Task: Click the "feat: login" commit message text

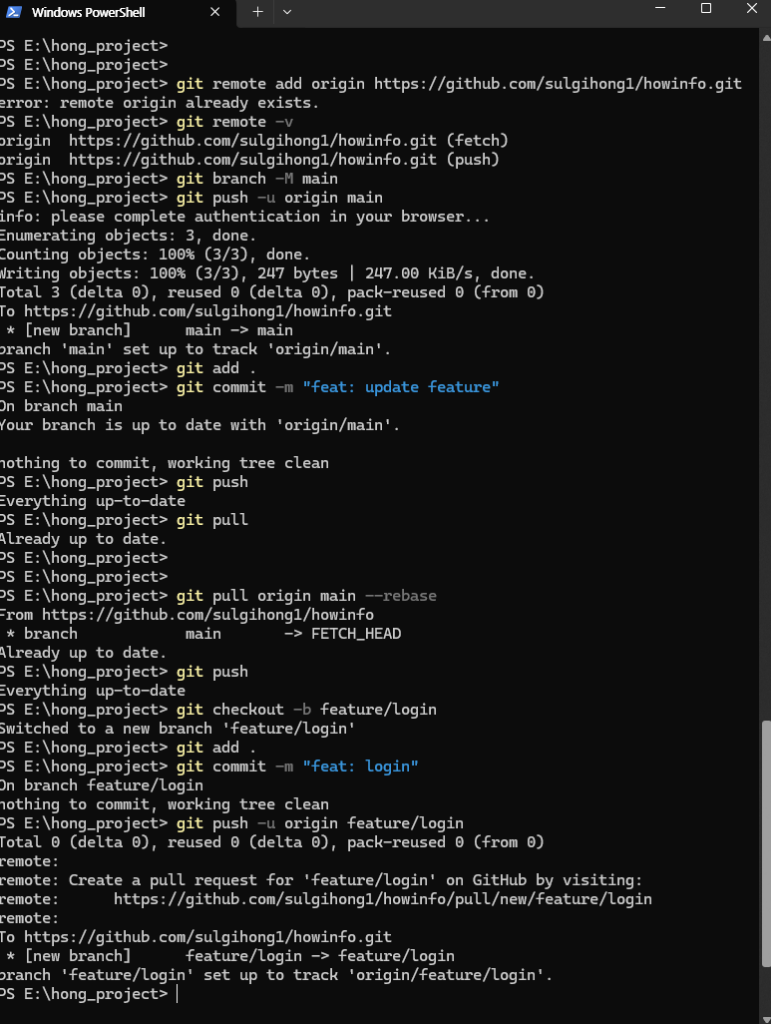Action: tap(361, 766)
